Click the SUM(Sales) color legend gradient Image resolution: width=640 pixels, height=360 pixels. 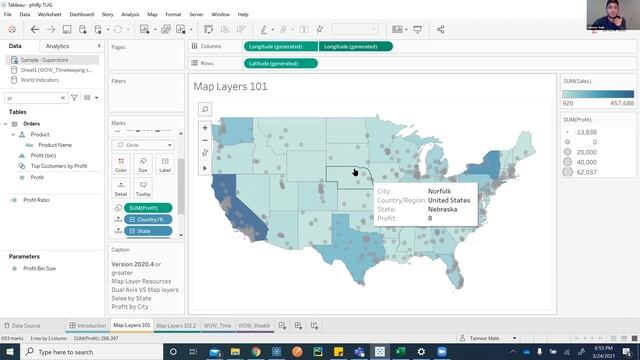click(598, 94)
